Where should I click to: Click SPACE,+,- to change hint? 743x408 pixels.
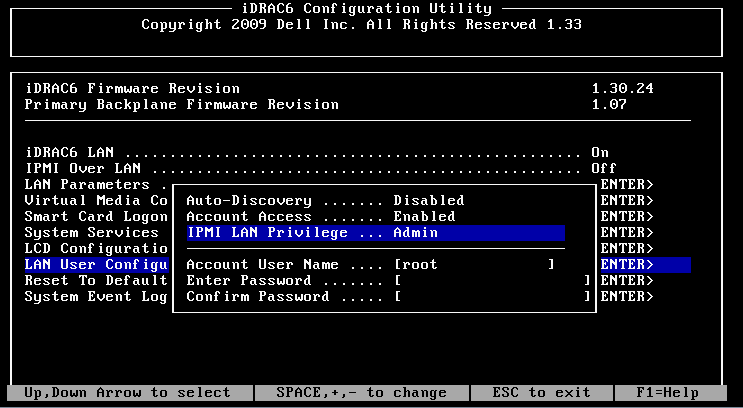[362, 393]
